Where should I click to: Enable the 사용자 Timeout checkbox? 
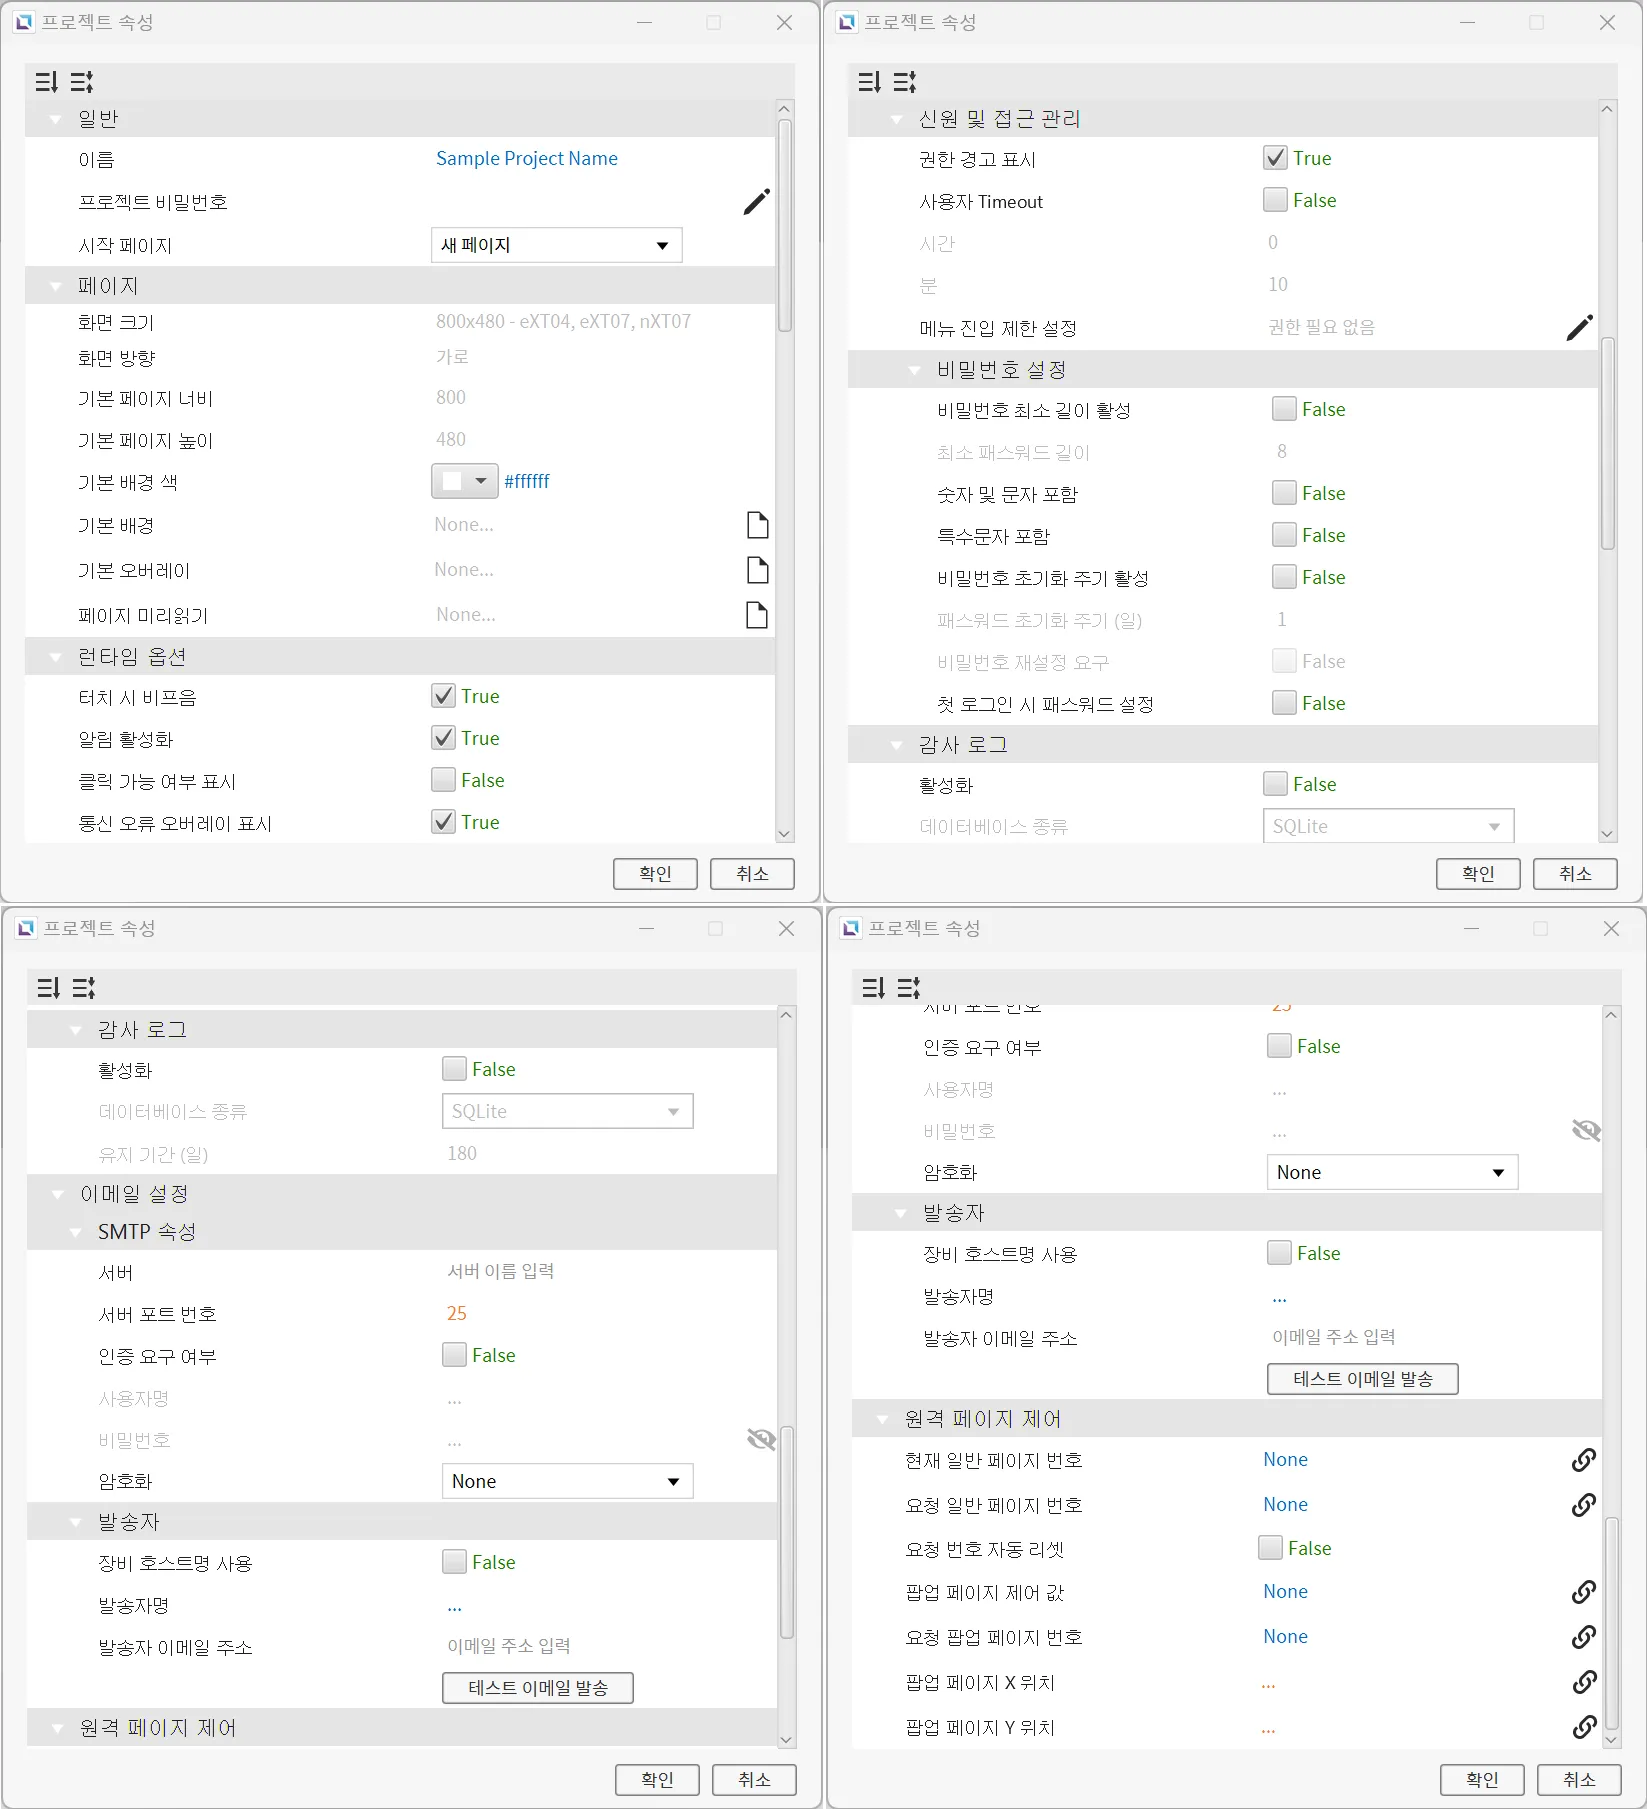(x=1275, y=200)
